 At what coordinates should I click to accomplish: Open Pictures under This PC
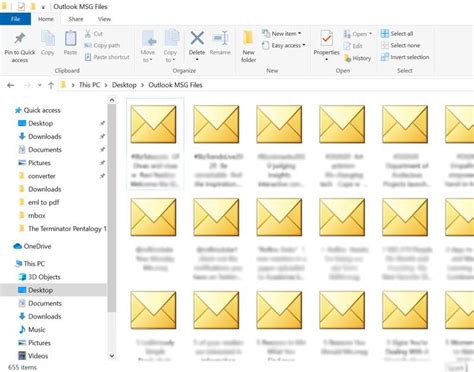[x=34, y=343]
